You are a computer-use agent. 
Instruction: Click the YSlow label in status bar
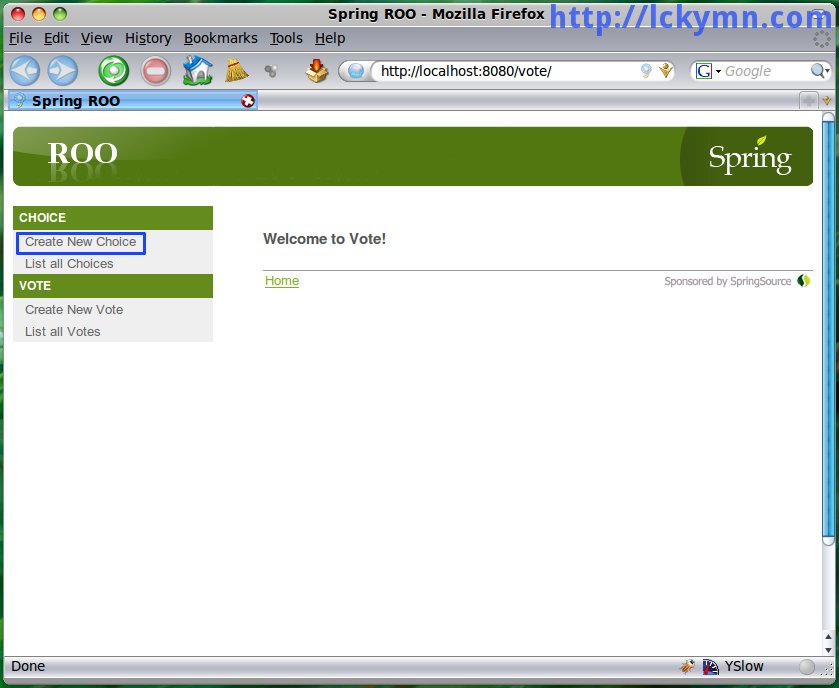(x=744, y=667)
